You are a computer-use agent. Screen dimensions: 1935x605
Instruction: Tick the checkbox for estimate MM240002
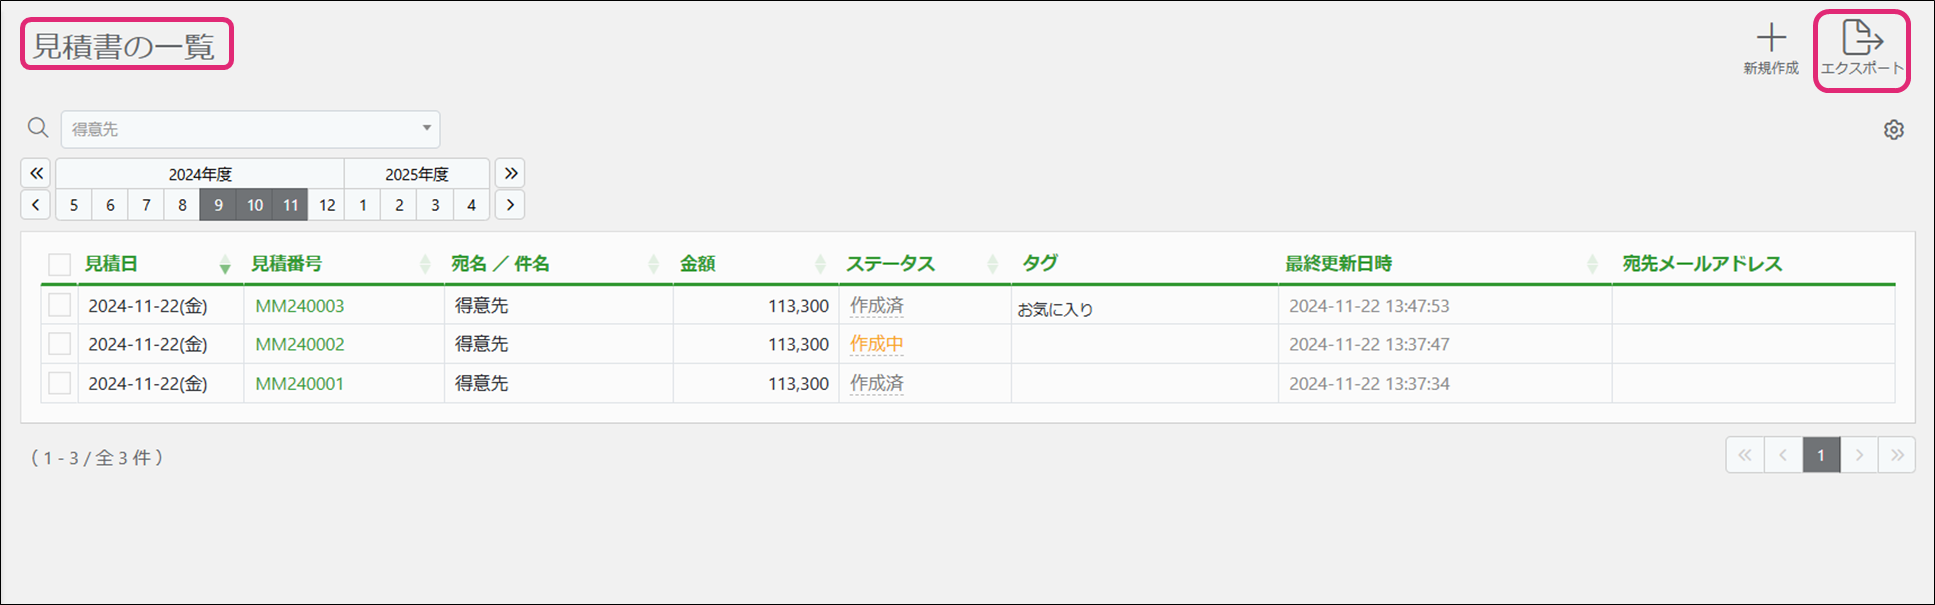pos(60,344)
